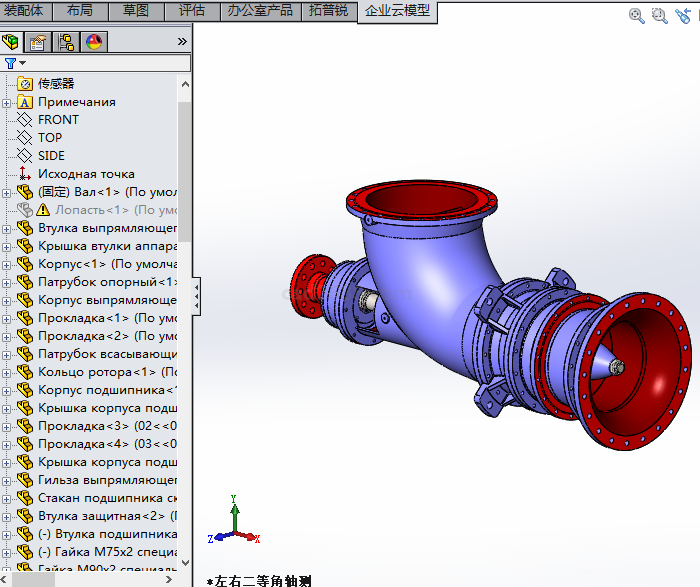Open the FeatureManager design tree tab
The height and width of the screenshot is (587, 700).
(12, 42)
